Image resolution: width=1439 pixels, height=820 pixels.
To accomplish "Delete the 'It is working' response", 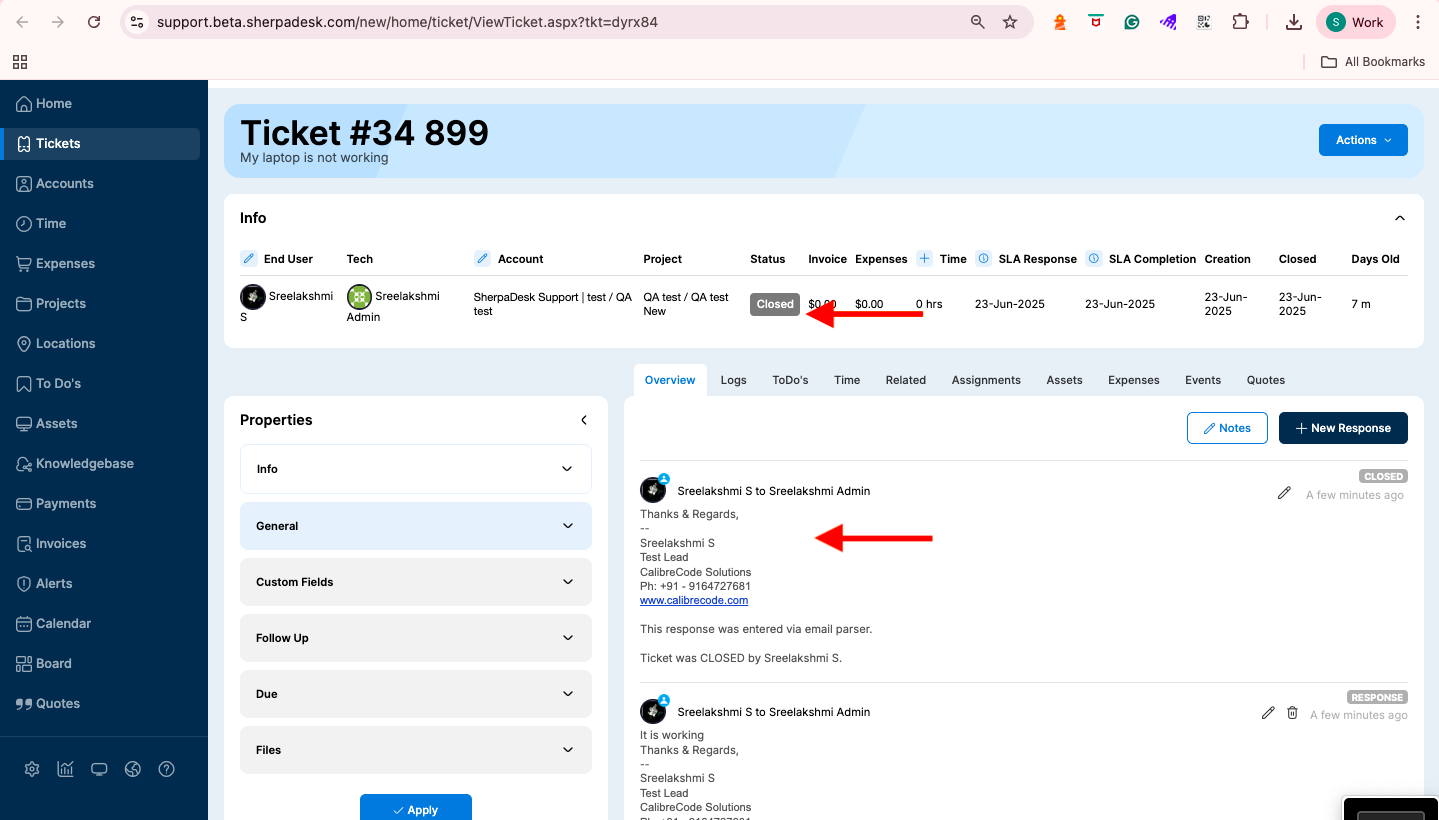I will 1292,713.
